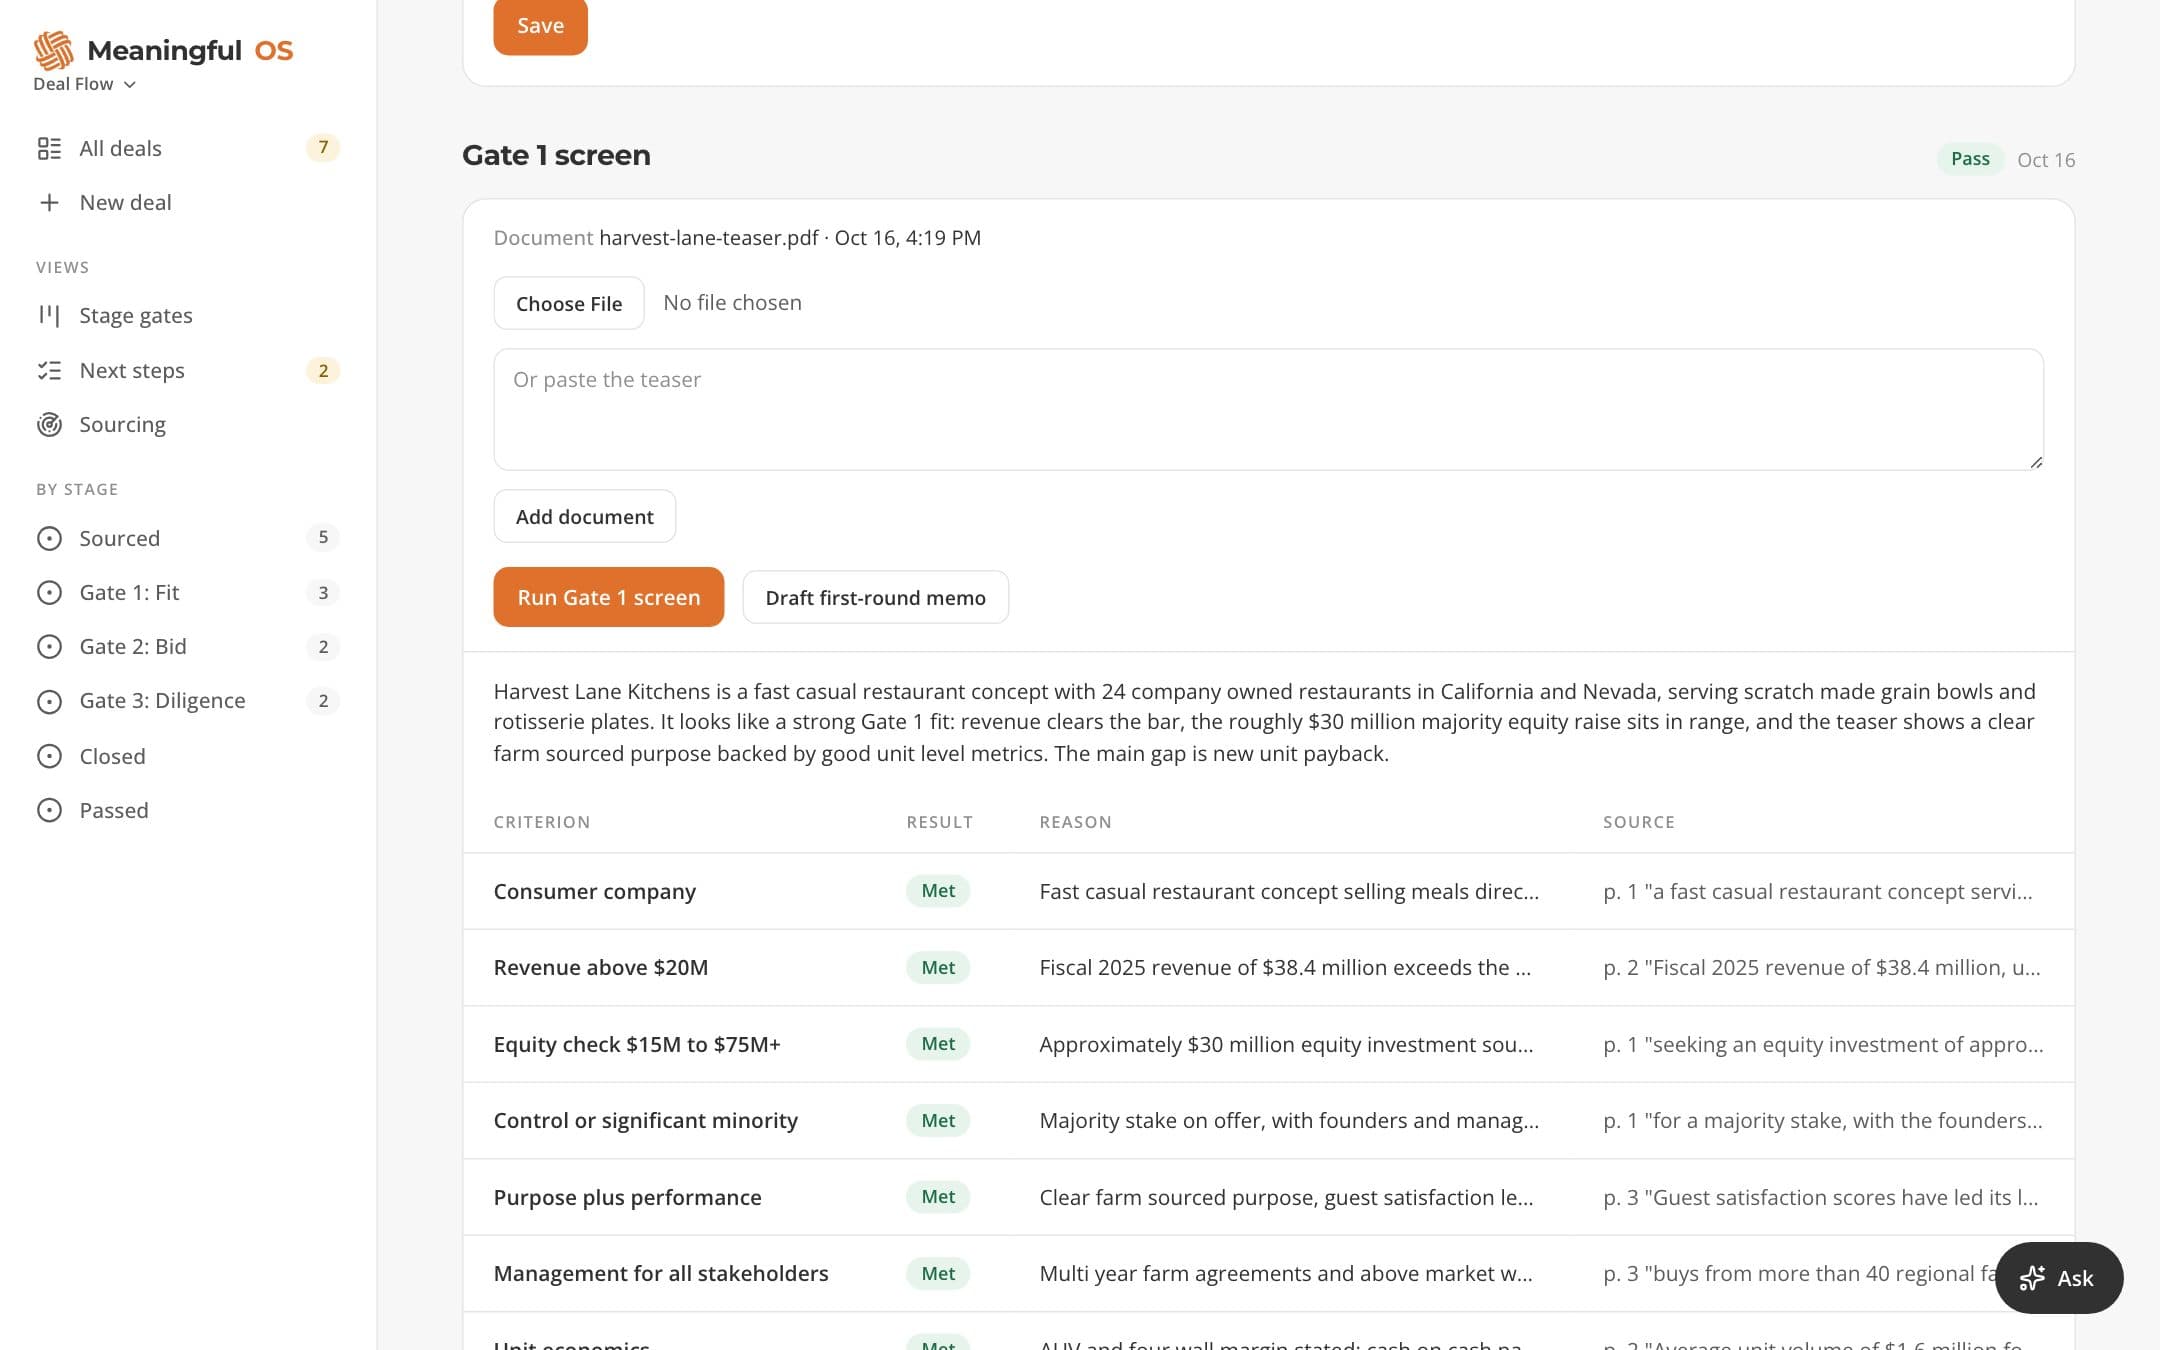The height and width of the screenshot is (1350, 2160).
Task: Click the Oct 16 date label
Action: (2046, 160)
